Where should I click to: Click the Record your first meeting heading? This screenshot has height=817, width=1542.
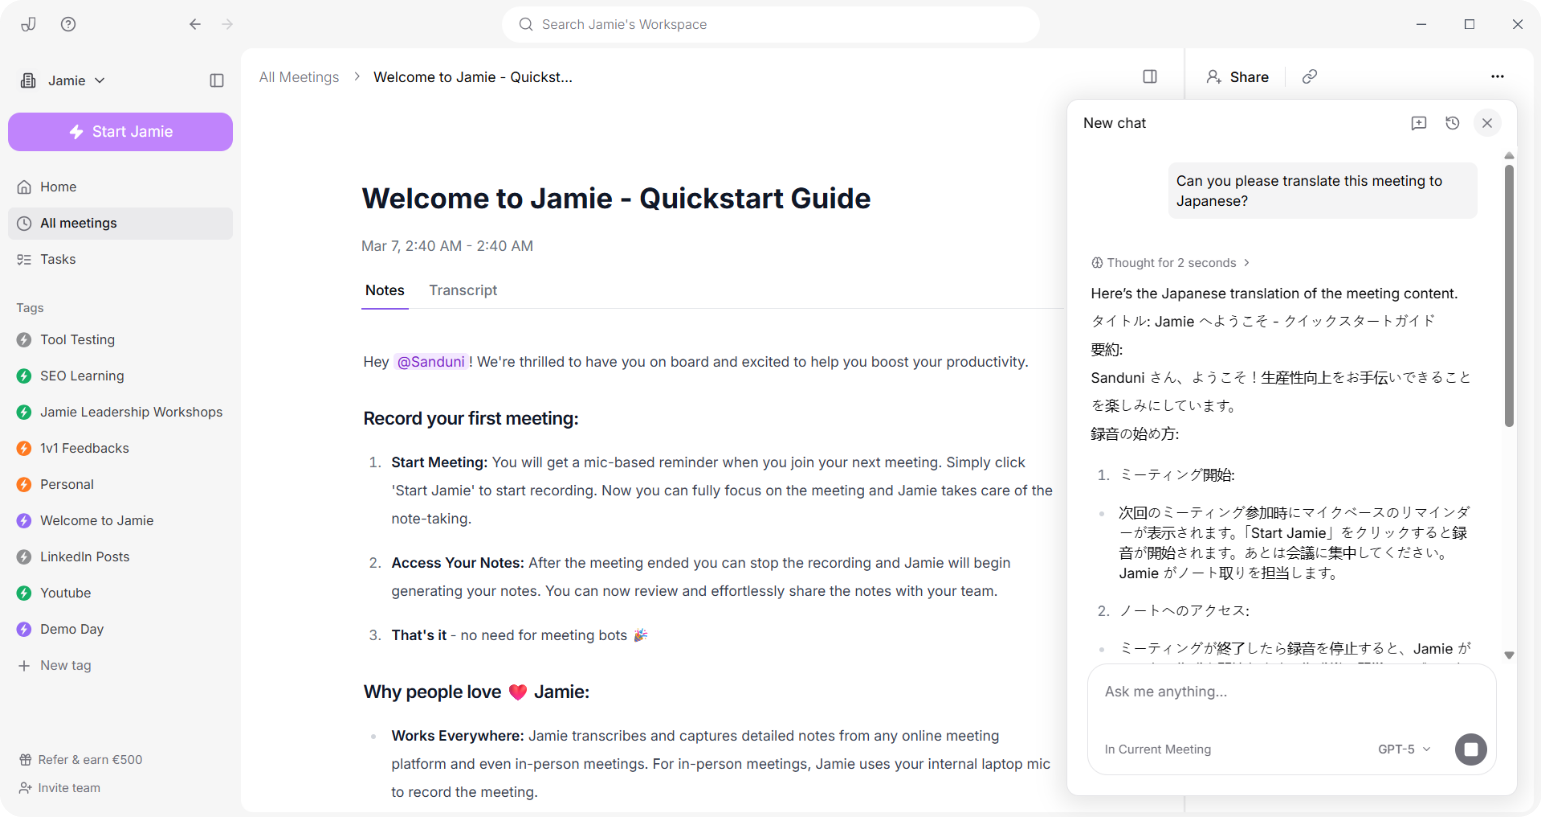click(x=471, y=419)
